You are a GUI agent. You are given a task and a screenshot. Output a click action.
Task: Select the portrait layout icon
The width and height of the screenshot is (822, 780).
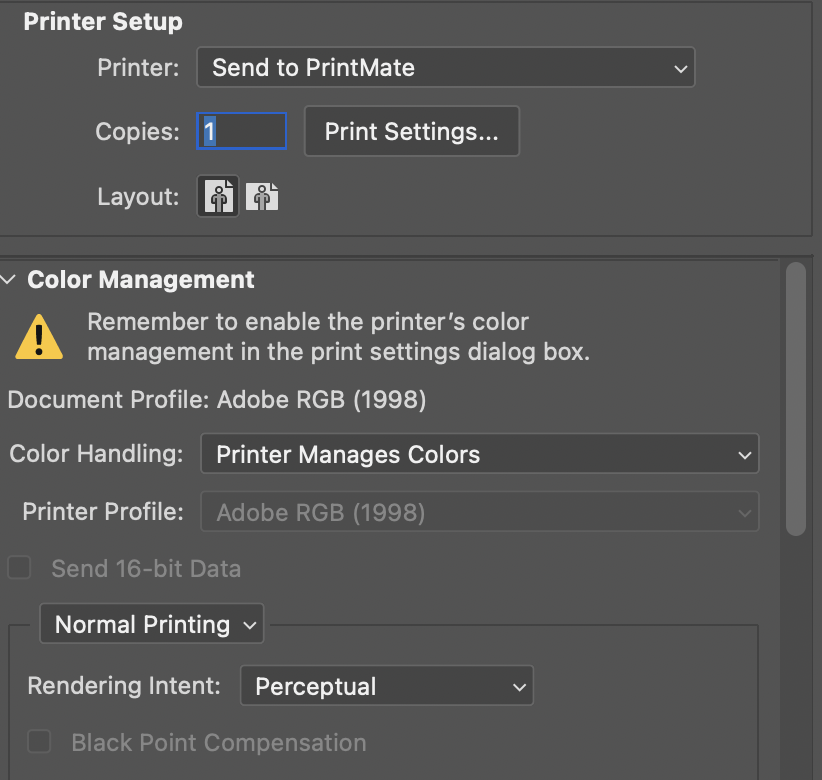click(x=218, y=196)
